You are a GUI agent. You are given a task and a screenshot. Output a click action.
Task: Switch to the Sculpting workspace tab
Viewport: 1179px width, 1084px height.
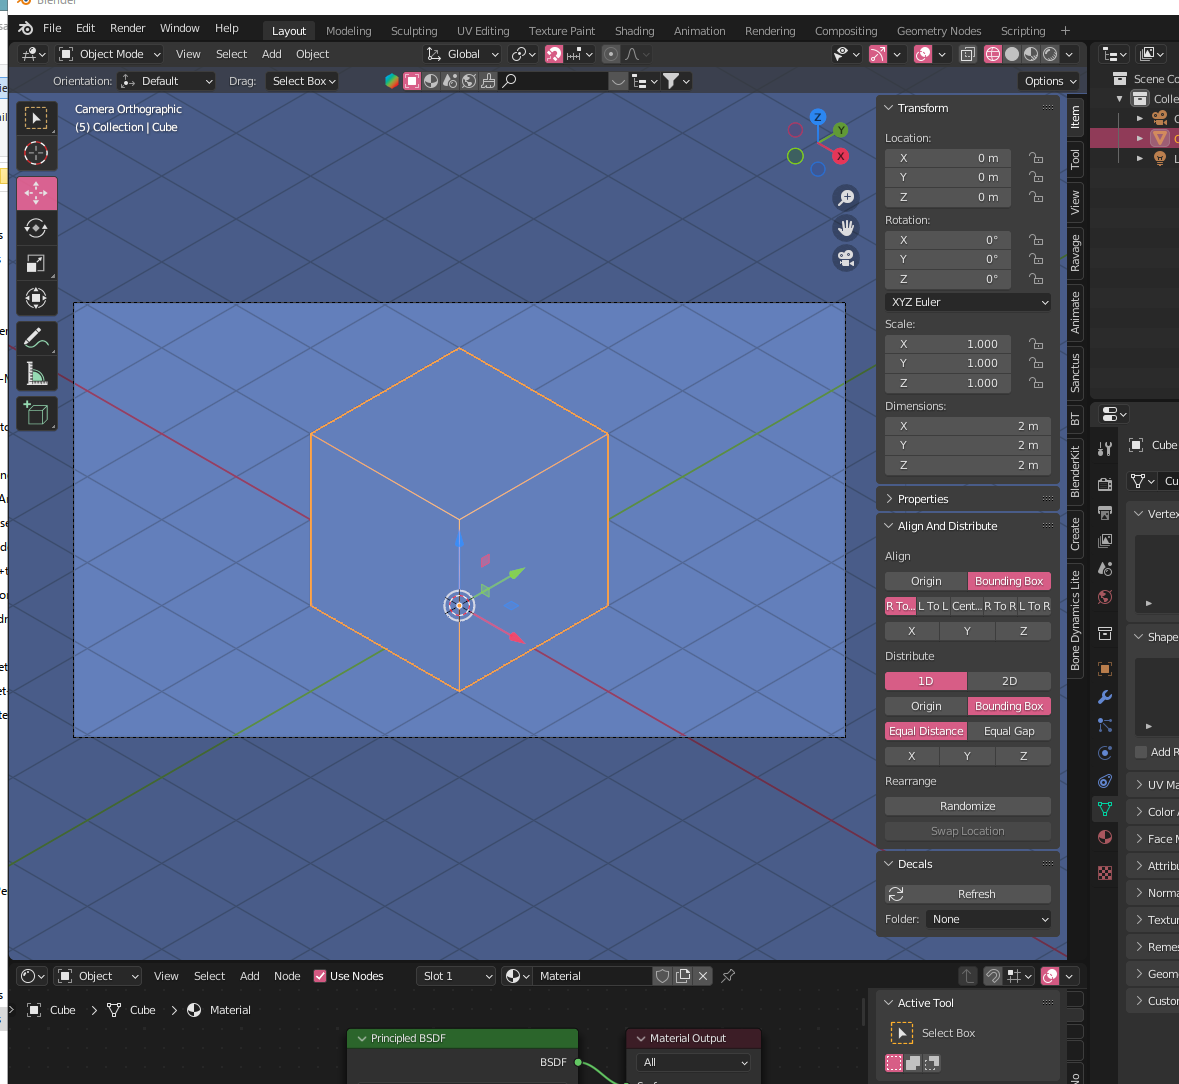414,31
